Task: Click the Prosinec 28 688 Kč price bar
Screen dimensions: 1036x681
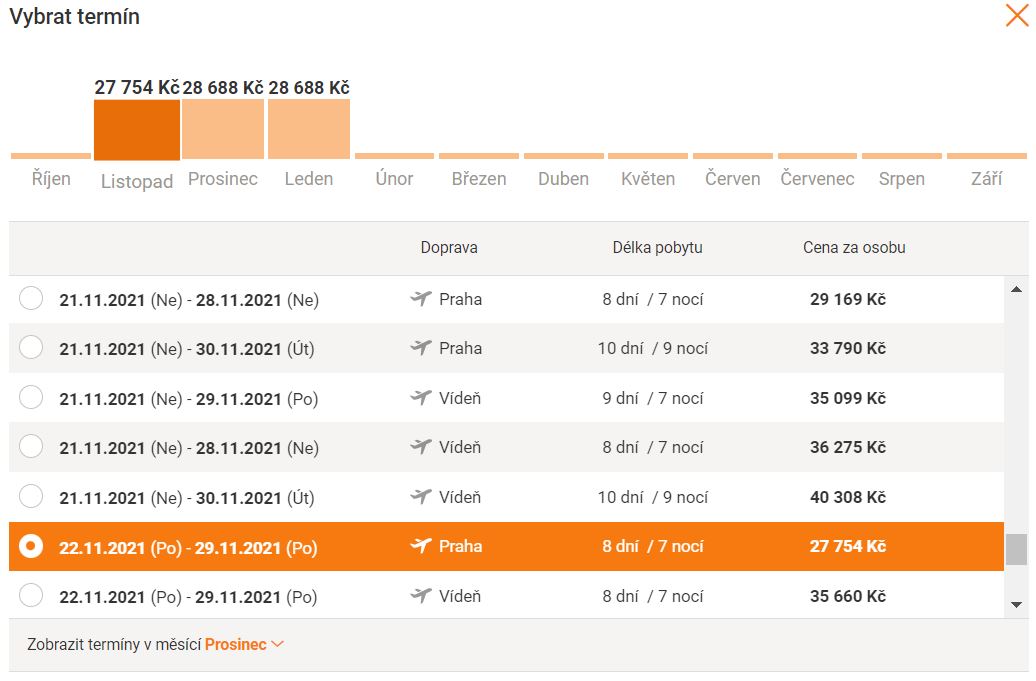Action: pos(223,129)
